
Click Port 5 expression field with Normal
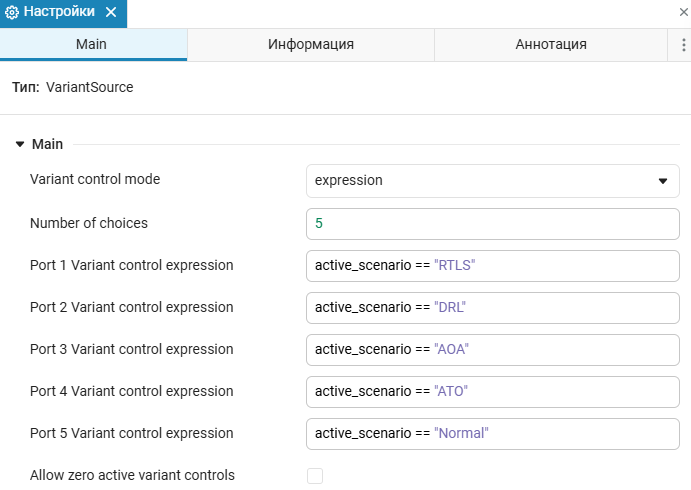click(x=491, y=433)
